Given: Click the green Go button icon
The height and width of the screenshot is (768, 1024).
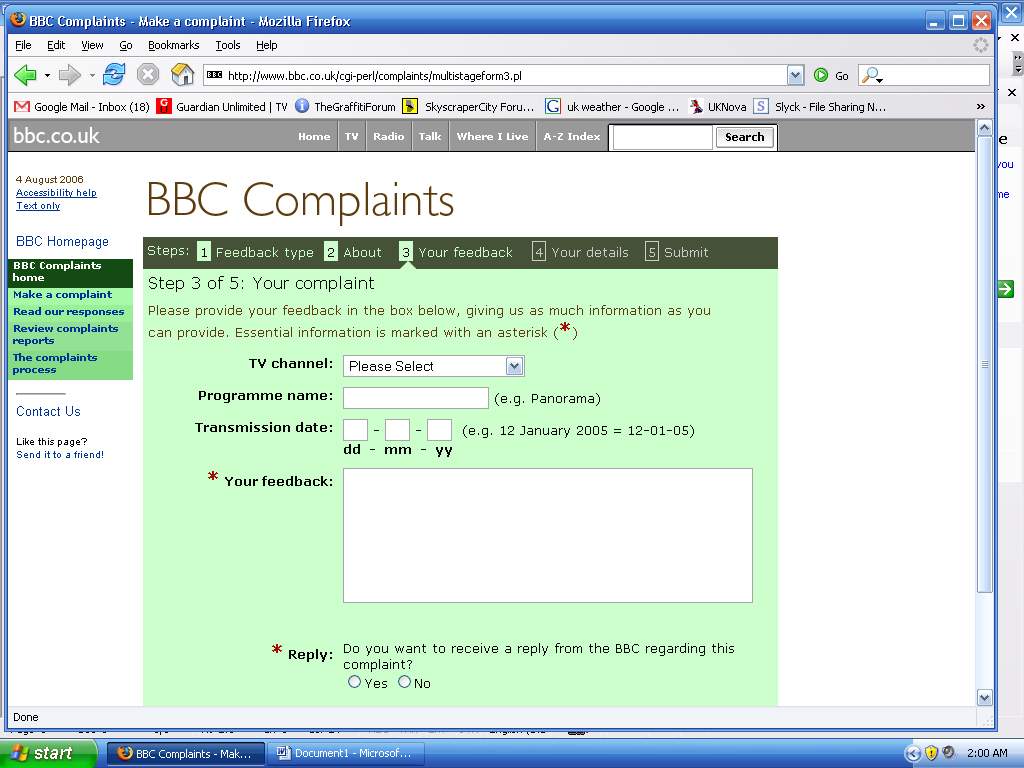Looking at the screenshot, I should 821,75.
